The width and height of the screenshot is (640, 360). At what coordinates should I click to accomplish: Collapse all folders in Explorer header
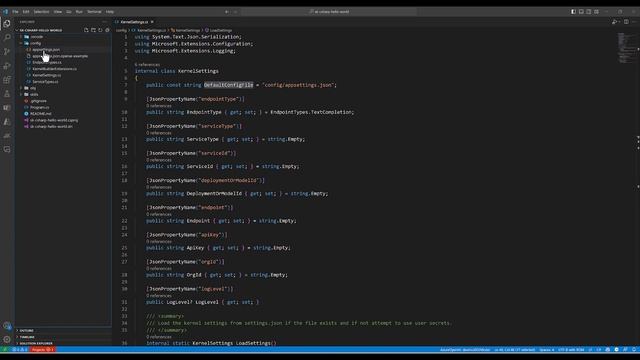pos(107,30)
